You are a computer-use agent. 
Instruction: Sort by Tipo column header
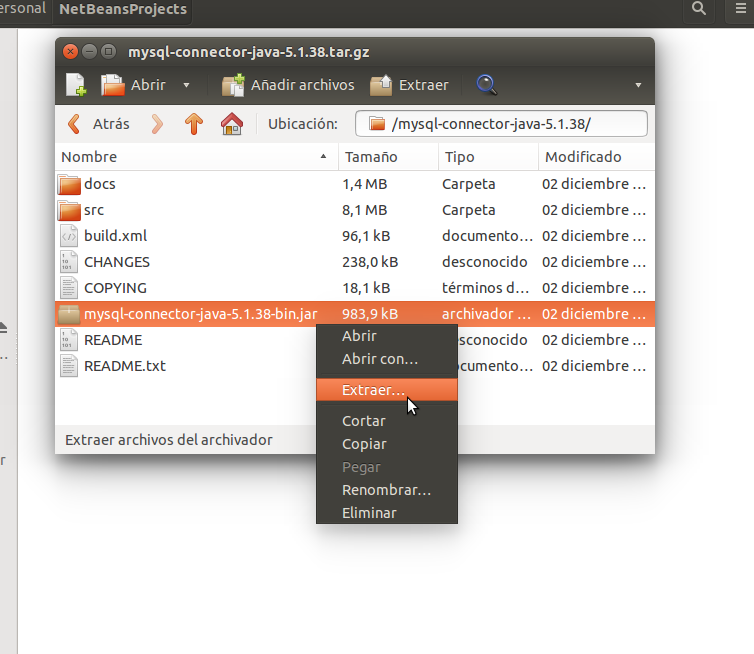pyautogui.click(x=488, y=157)
